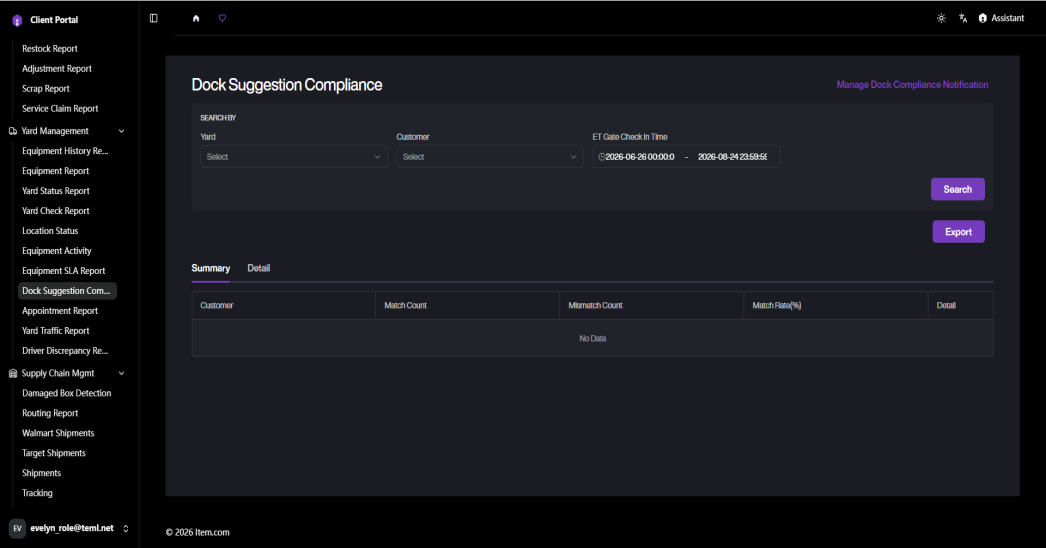Click the Match Rate(%) column header
The image size is (1046, 548).
pos(835,306)
